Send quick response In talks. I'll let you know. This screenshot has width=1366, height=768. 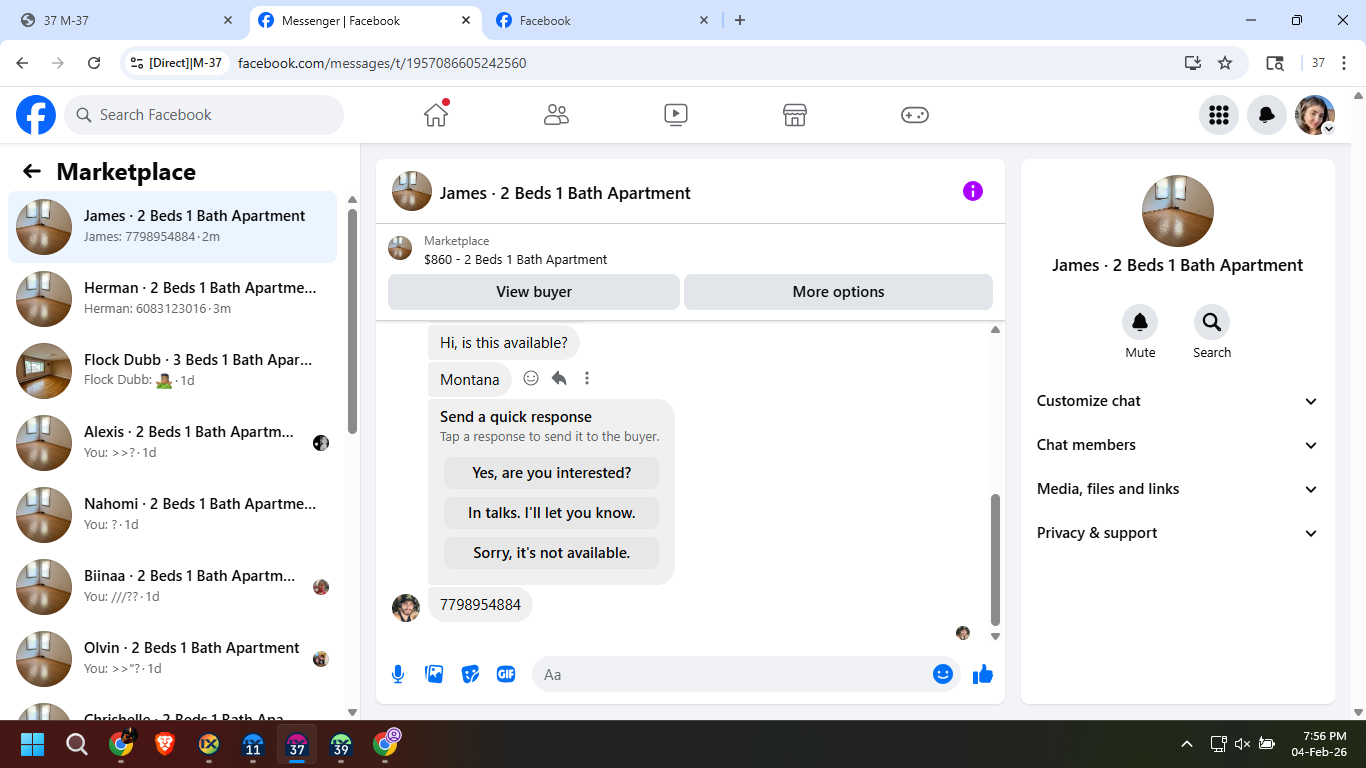pyautogui.click(x=552, y=513)
